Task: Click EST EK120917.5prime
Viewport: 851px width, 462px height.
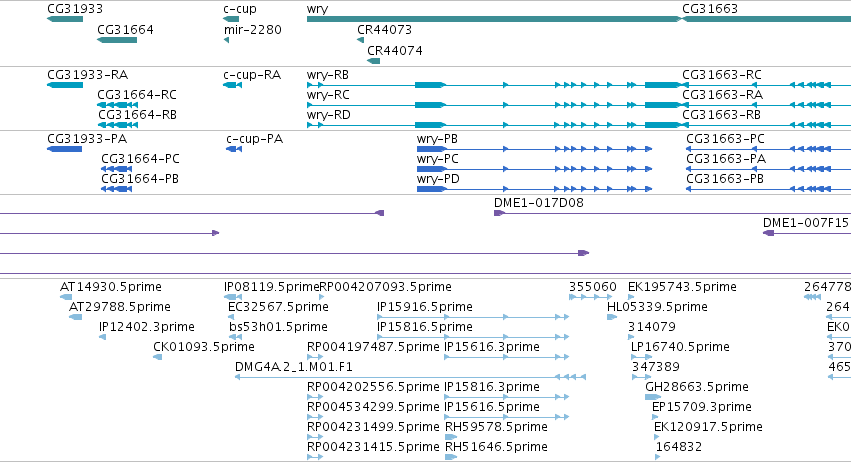Action: [657, 438]
